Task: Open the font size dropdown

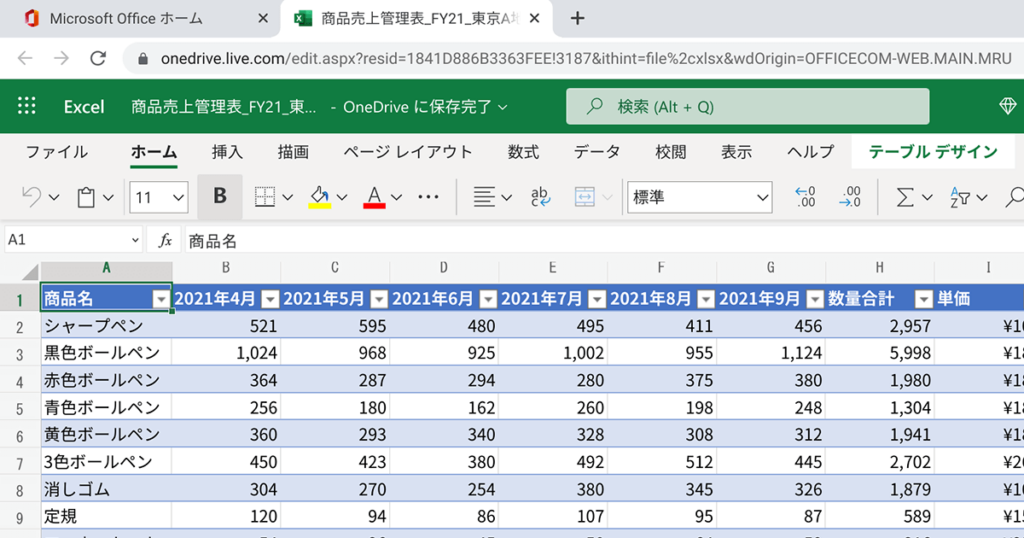Action: (x=159, y=197)
